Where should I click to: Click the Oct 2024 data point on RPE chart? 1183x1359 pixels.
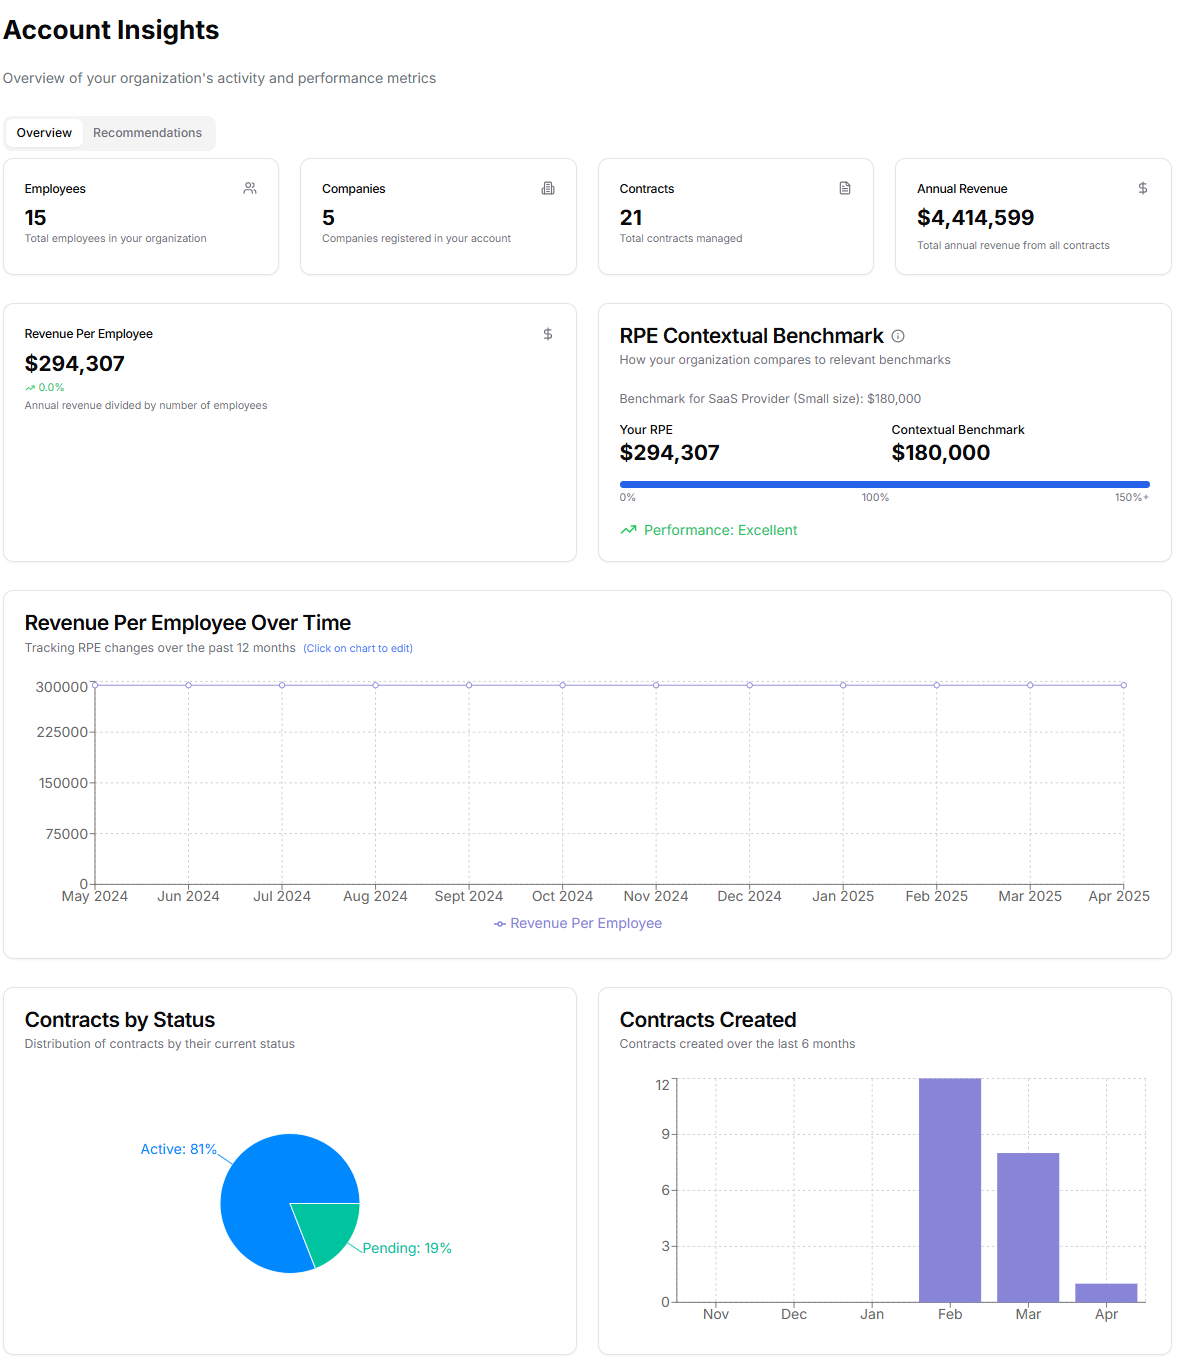[x=563, y=685]
